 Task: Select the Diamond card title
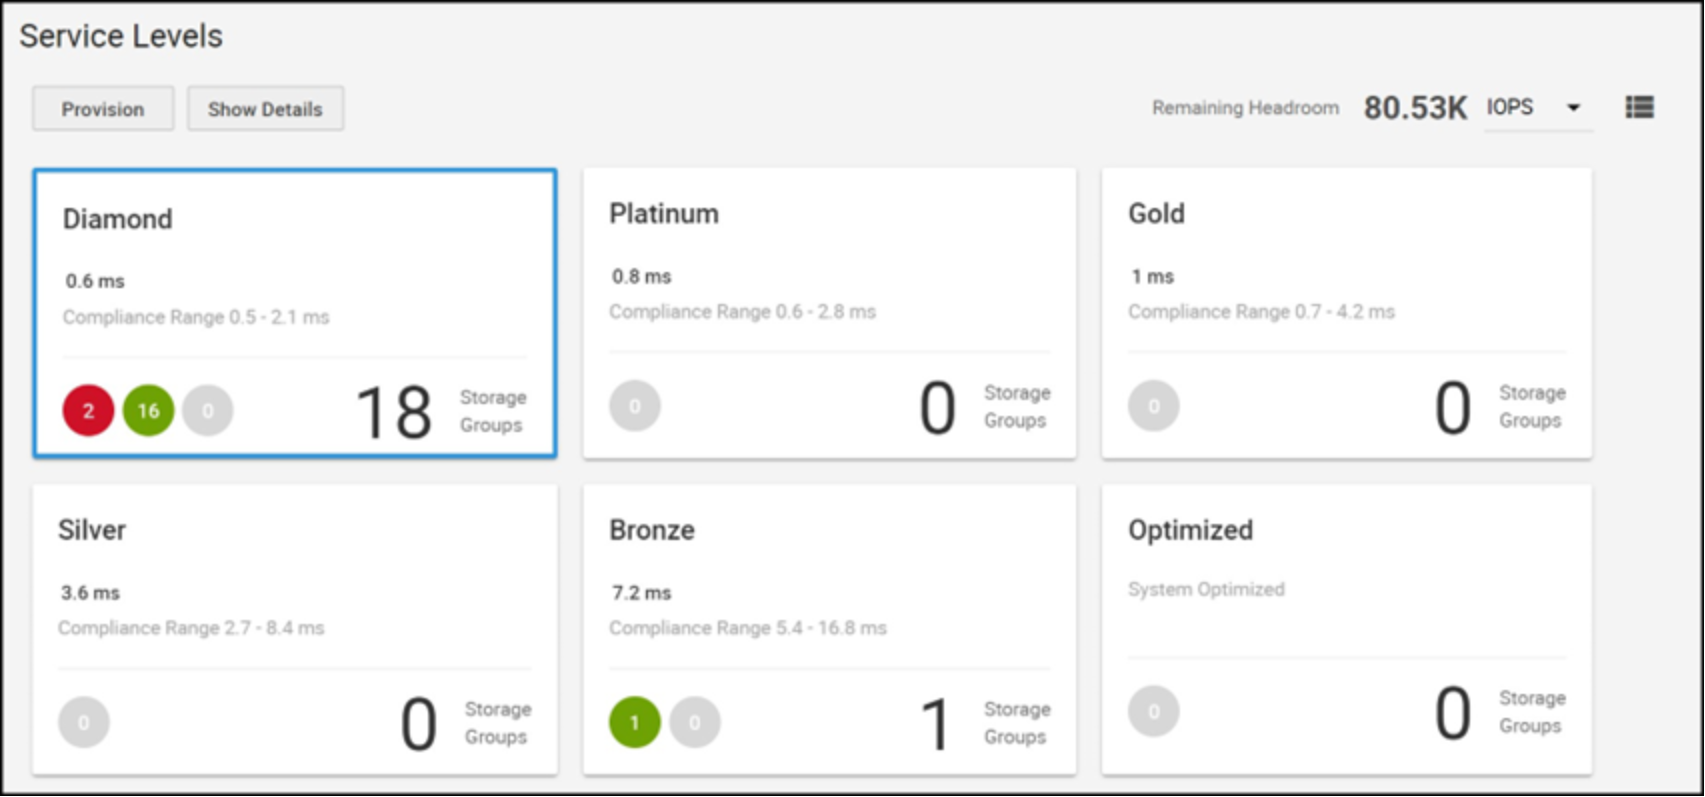tap(117, 219)
